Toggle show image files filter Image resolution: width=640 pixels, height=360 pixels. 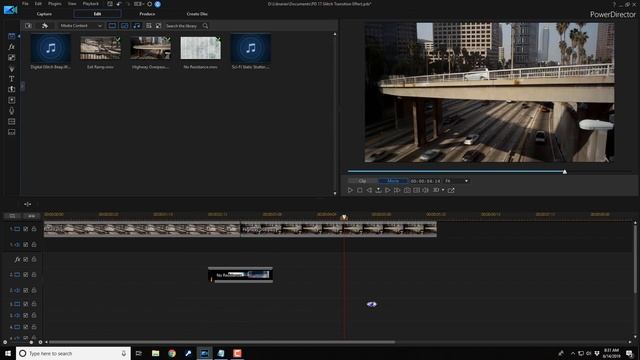pyautogui.click(x=124, y=26)
